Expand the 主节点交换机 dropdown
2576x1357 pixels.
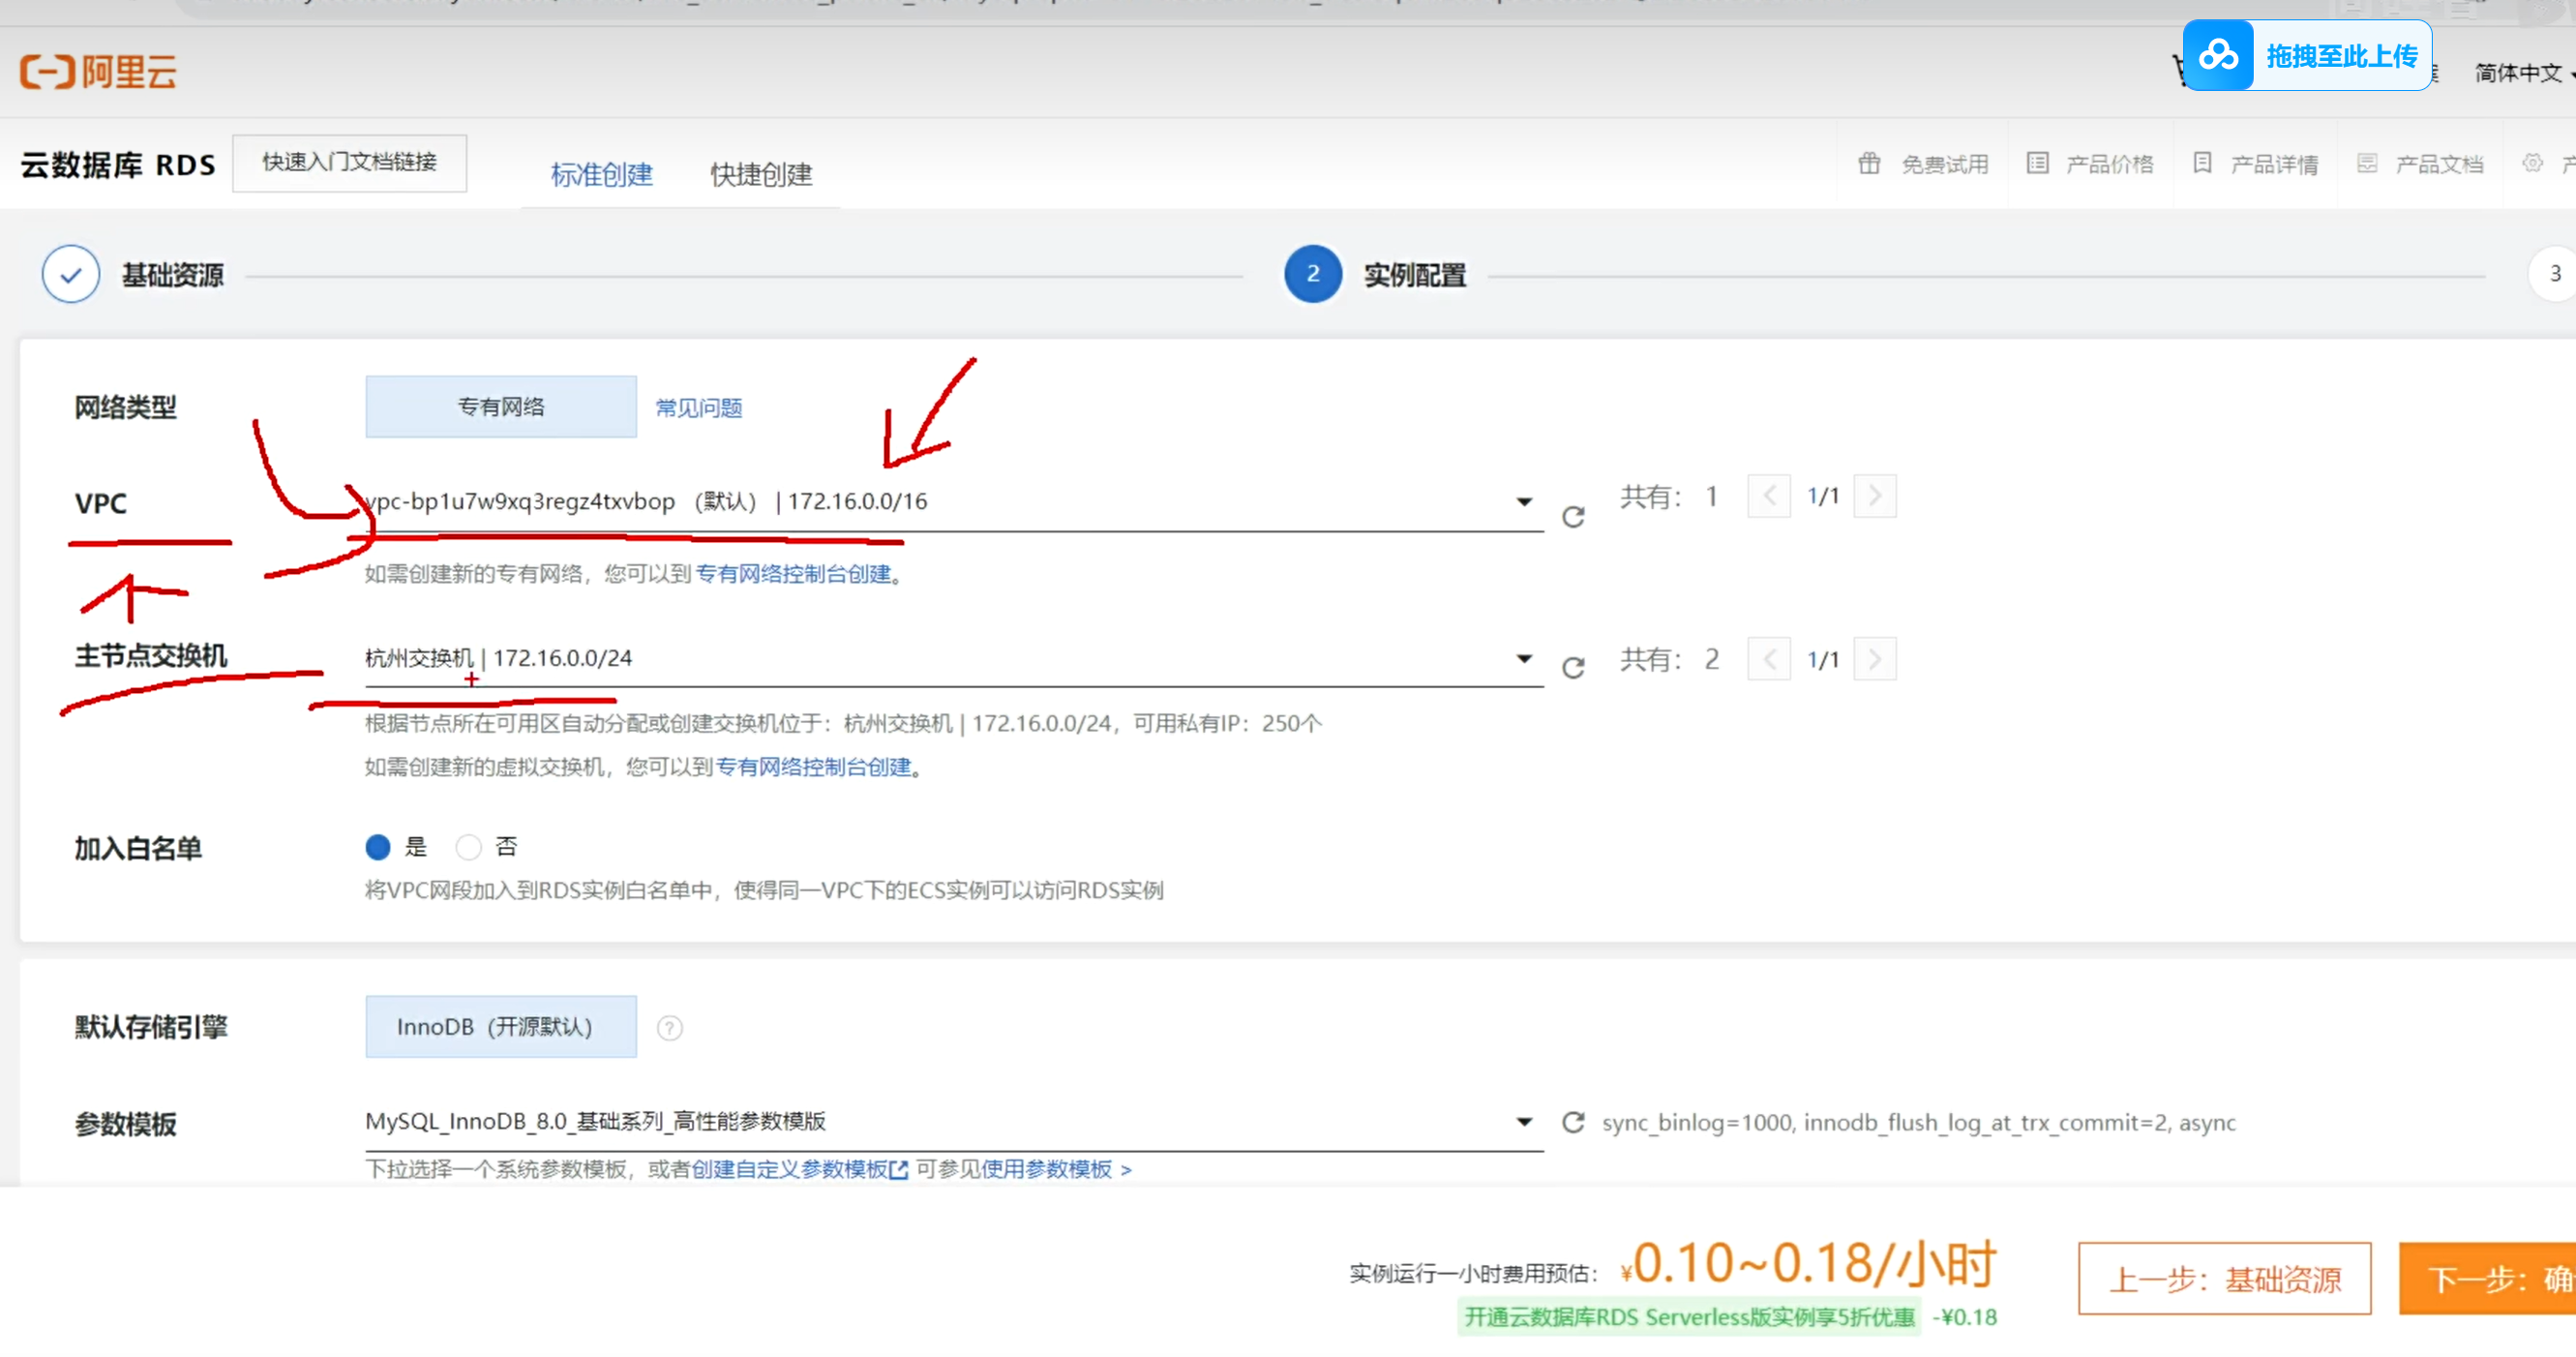coord(1523,658)
